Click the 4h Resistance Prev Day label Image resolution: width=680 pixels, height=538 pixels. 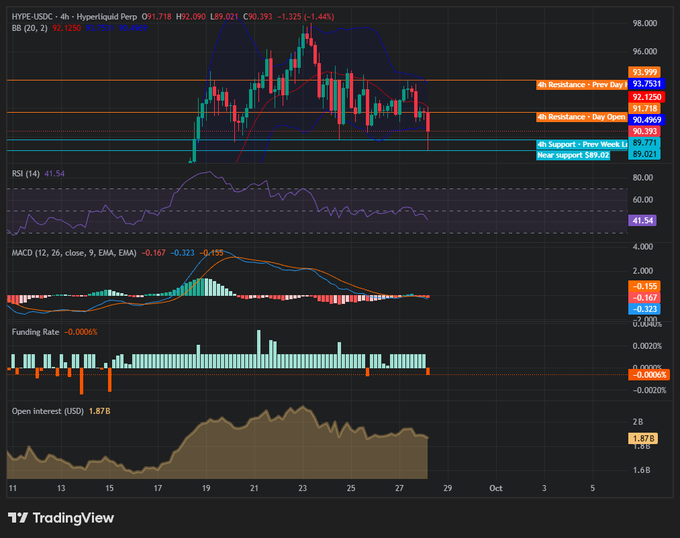[582, 85]
